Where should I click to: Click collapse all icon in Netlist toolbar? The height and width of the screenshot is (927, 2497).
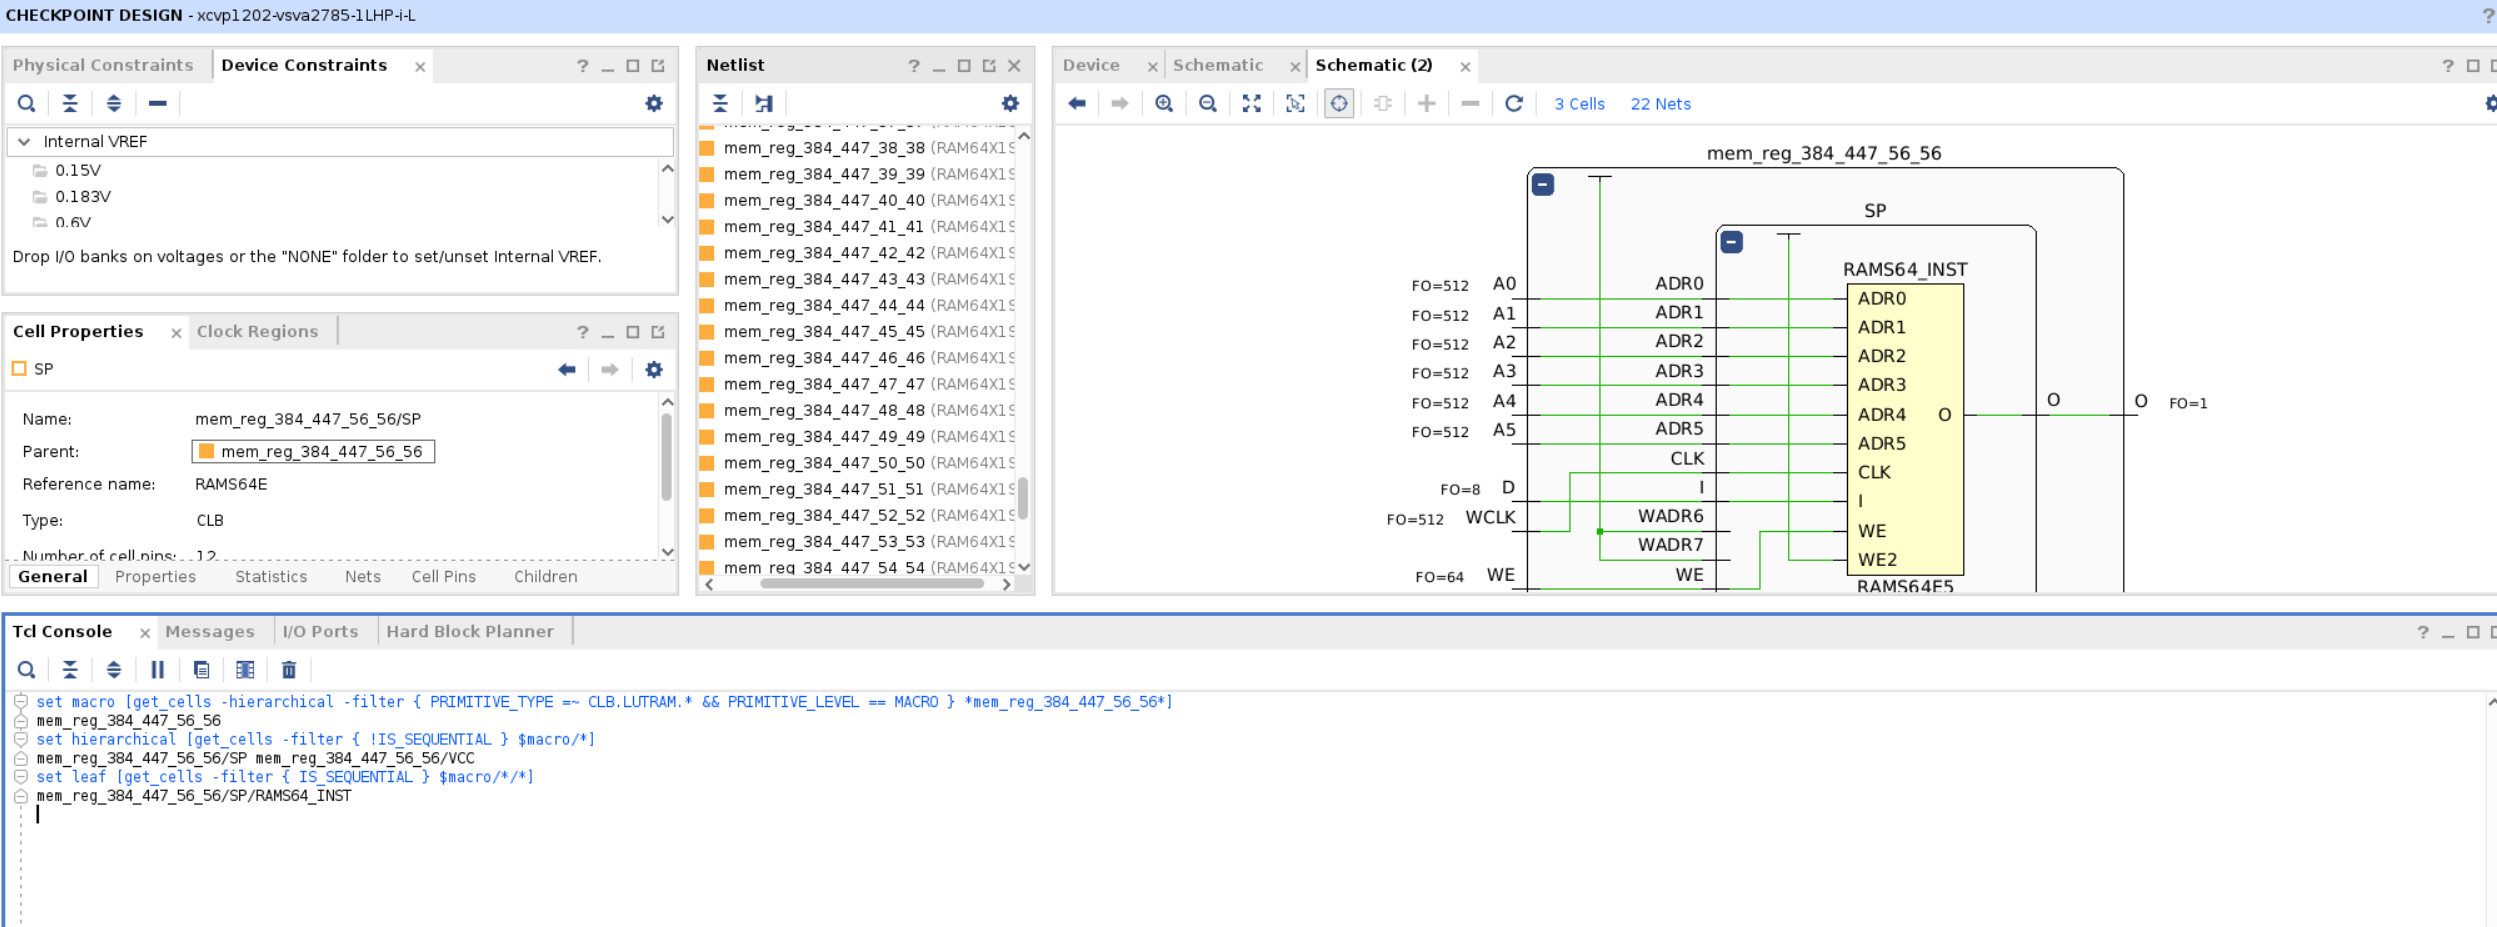click(x=720, y=104)
